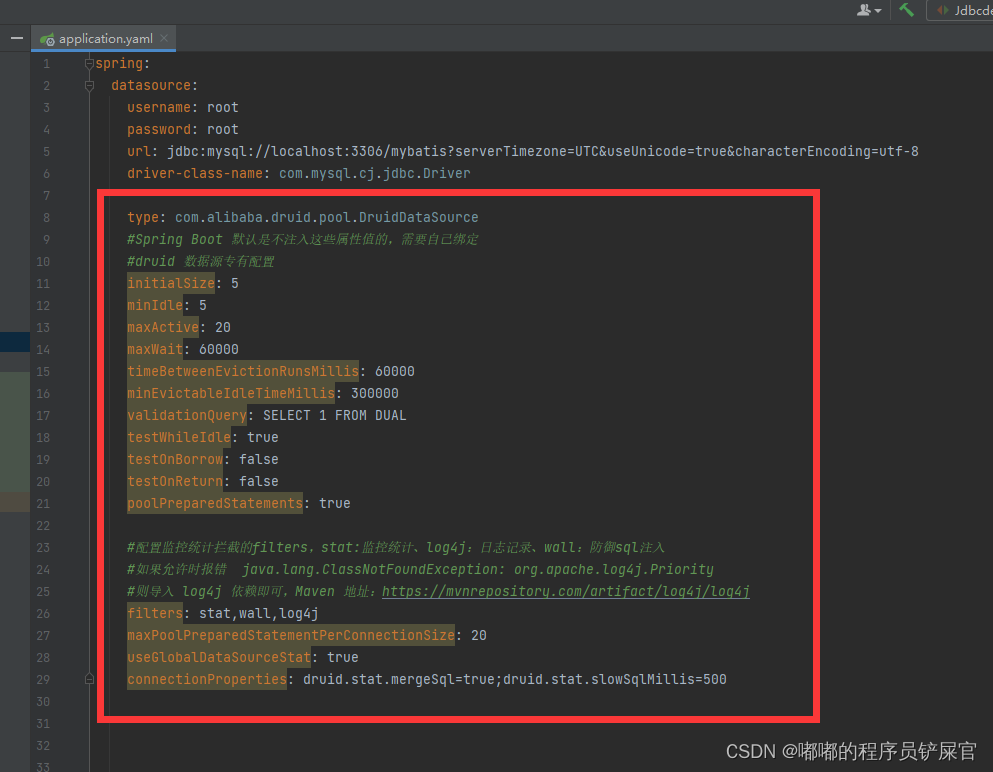The width and height of the screenshot is (993, 772).
Task: Click the '#Spring Boot' comment line
Action: tap(302, 239)
